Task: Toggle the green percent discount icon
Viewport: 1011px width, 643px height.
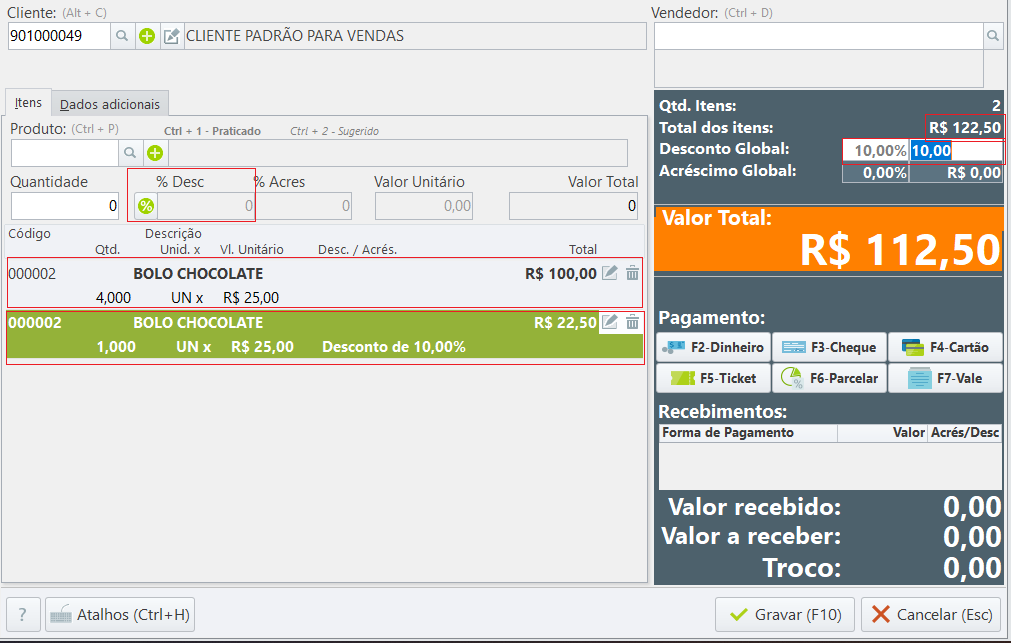Action: coord(146,206)
